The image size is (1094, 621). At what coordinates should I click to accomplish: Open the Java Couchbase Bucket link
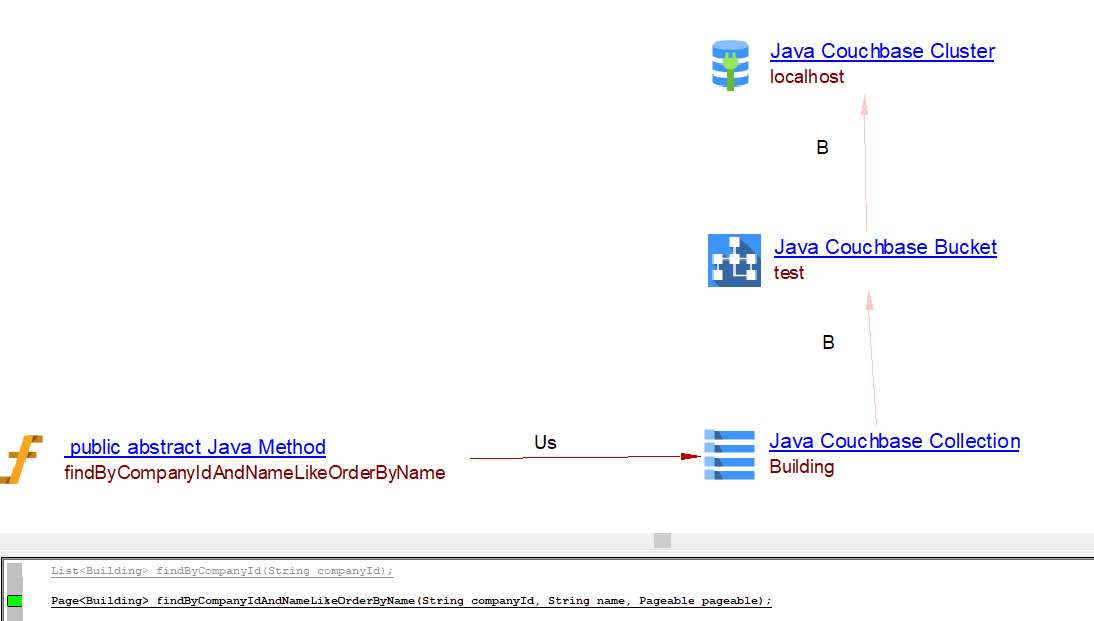point(885,247)
